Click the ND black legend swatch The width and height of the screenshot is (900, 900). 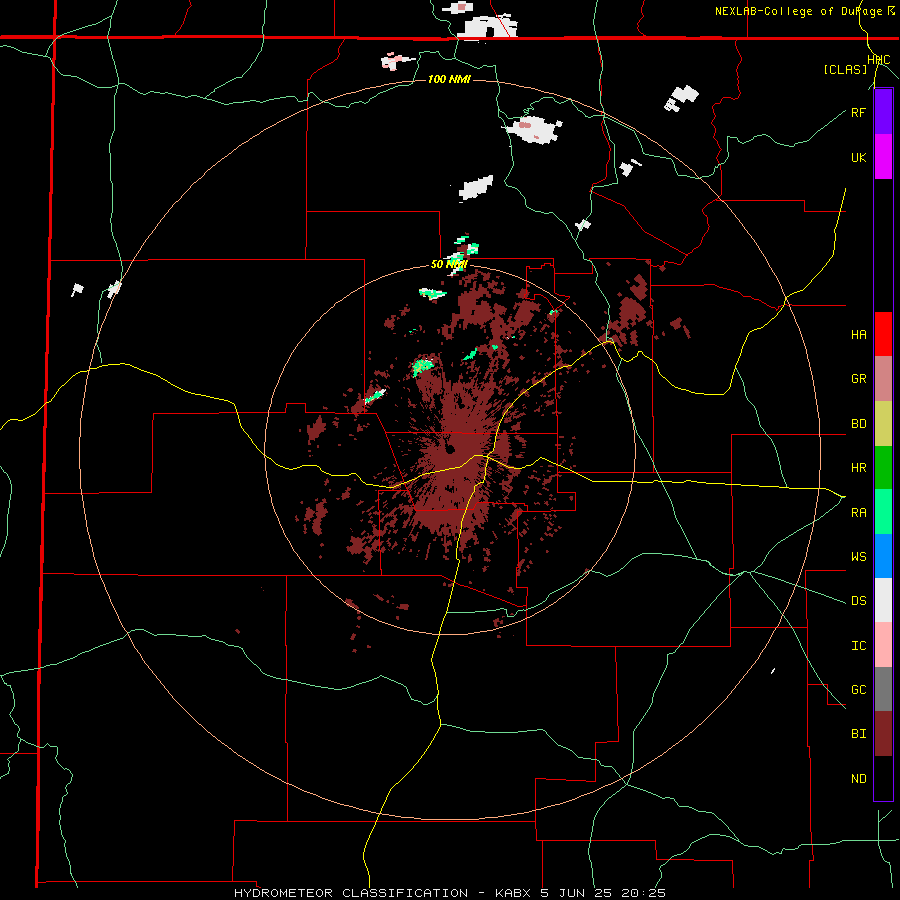point(883,778)
